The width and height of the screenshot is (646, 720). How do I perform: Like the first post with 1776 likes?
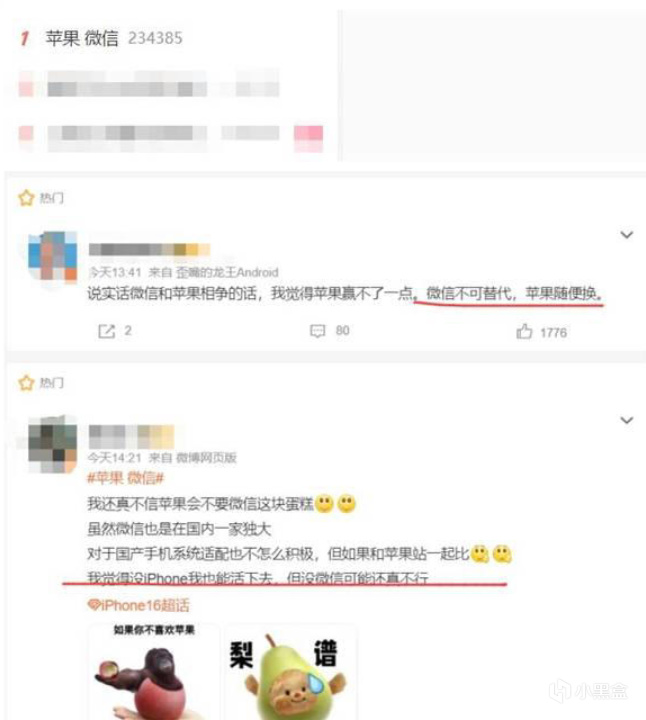click(x=524, y=331)
